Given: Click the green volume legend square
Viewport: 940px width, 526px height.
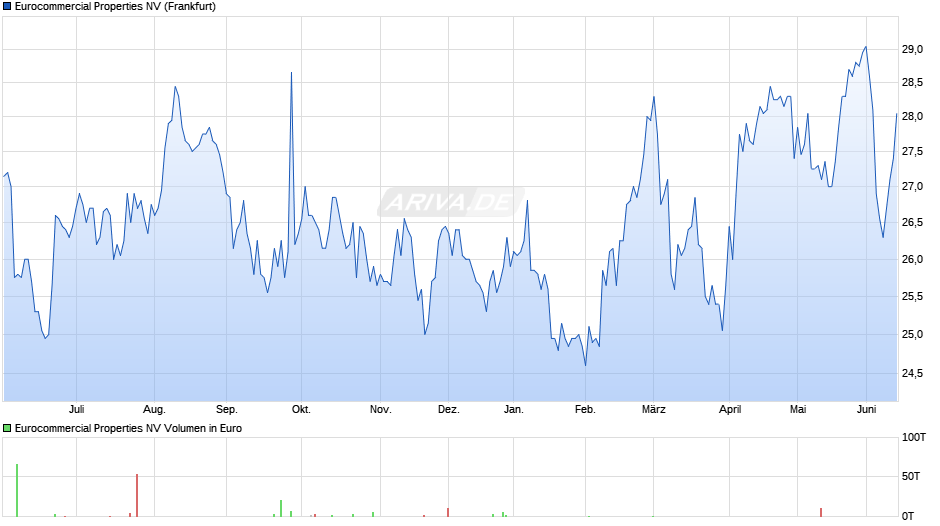Looking at the screenshot, I should 7,428.
